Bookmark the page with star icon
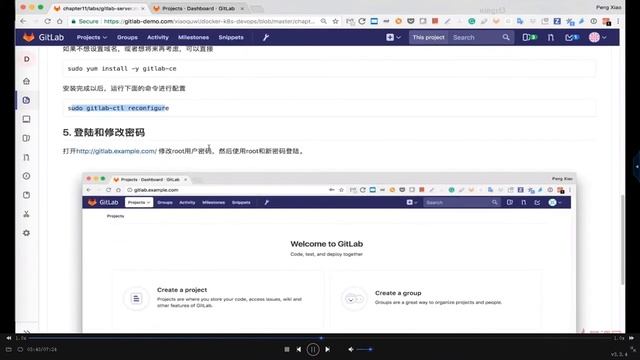The width and height of the screenshot is (640, 360). pos(336,21)
